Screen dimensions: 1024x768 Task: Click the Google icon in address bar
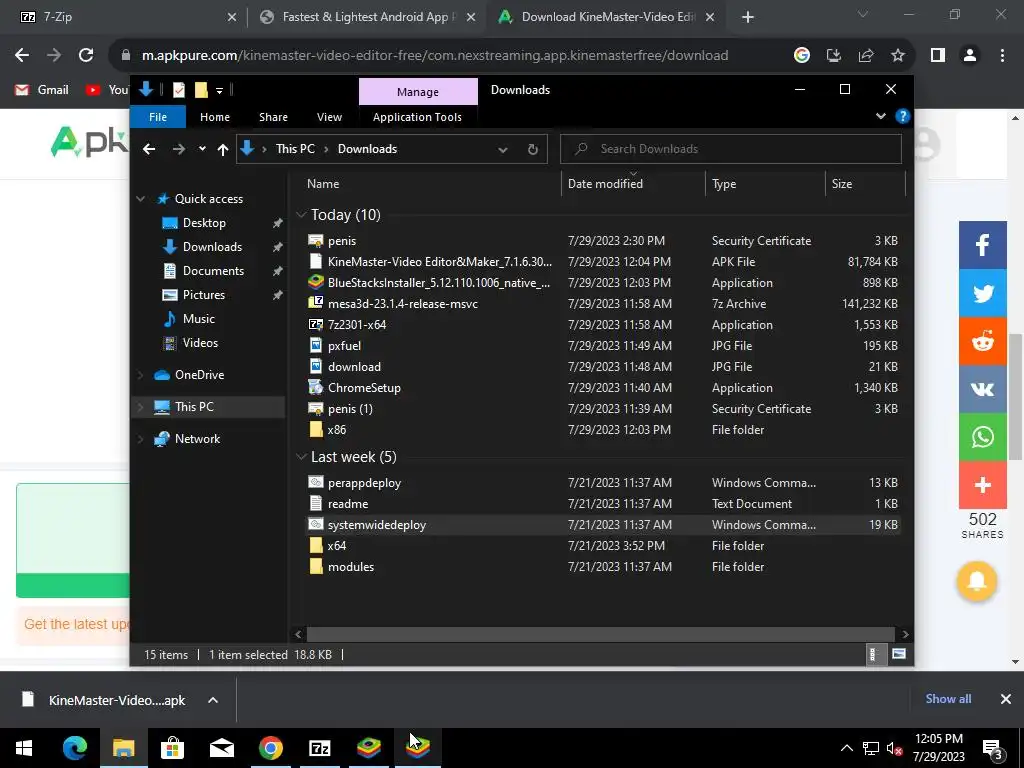click(801, 56)
